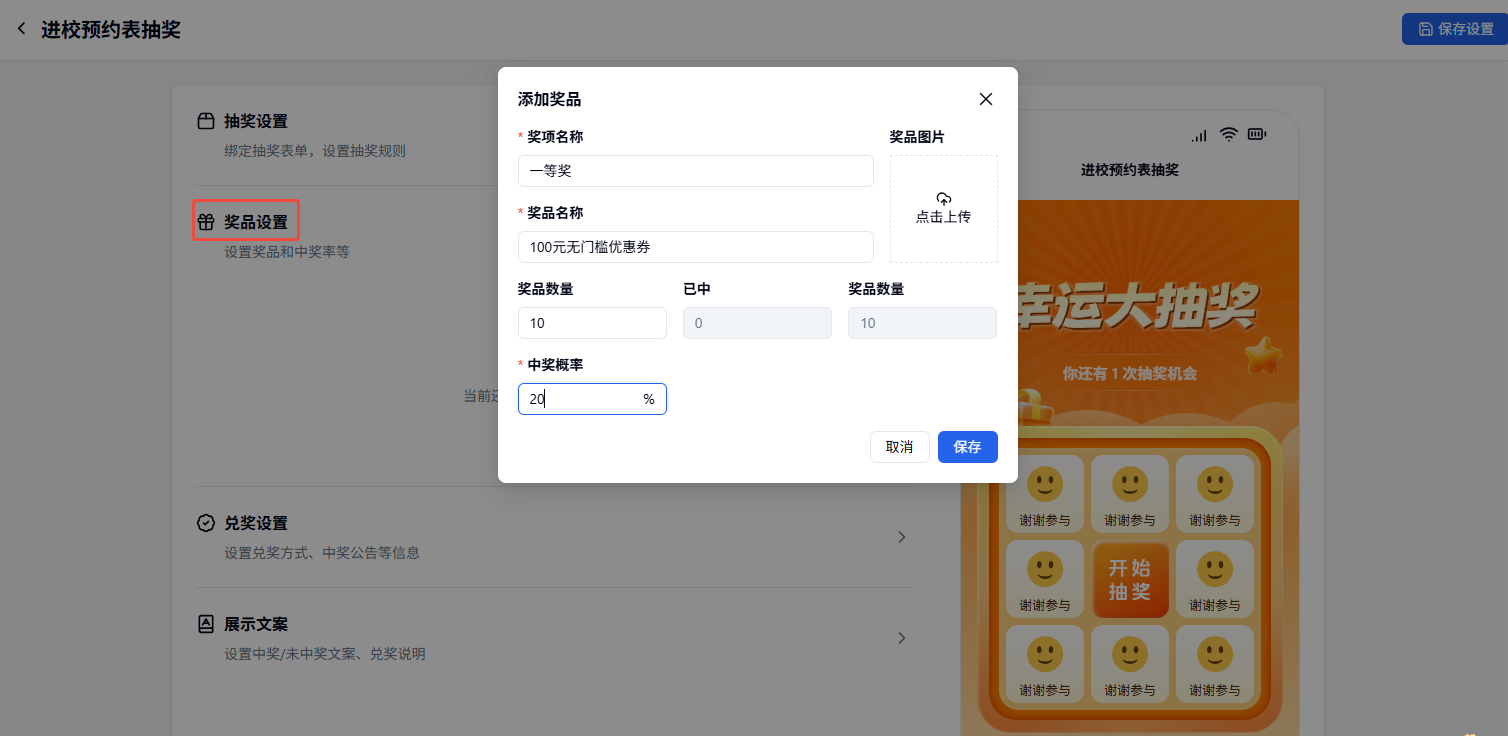The height and width of the screenshot is (736, 1508).
Task: Click the top-left 谢谢参与 smiley tile
Action: pos(1044,494)
